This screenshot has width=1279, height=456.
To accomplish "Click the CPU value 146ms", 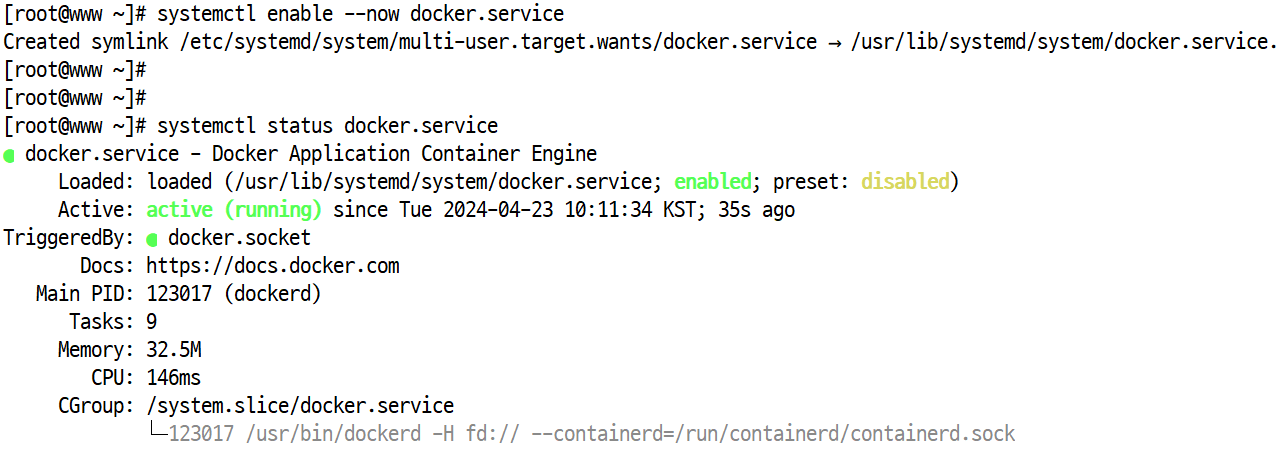I will click(174, 378).
